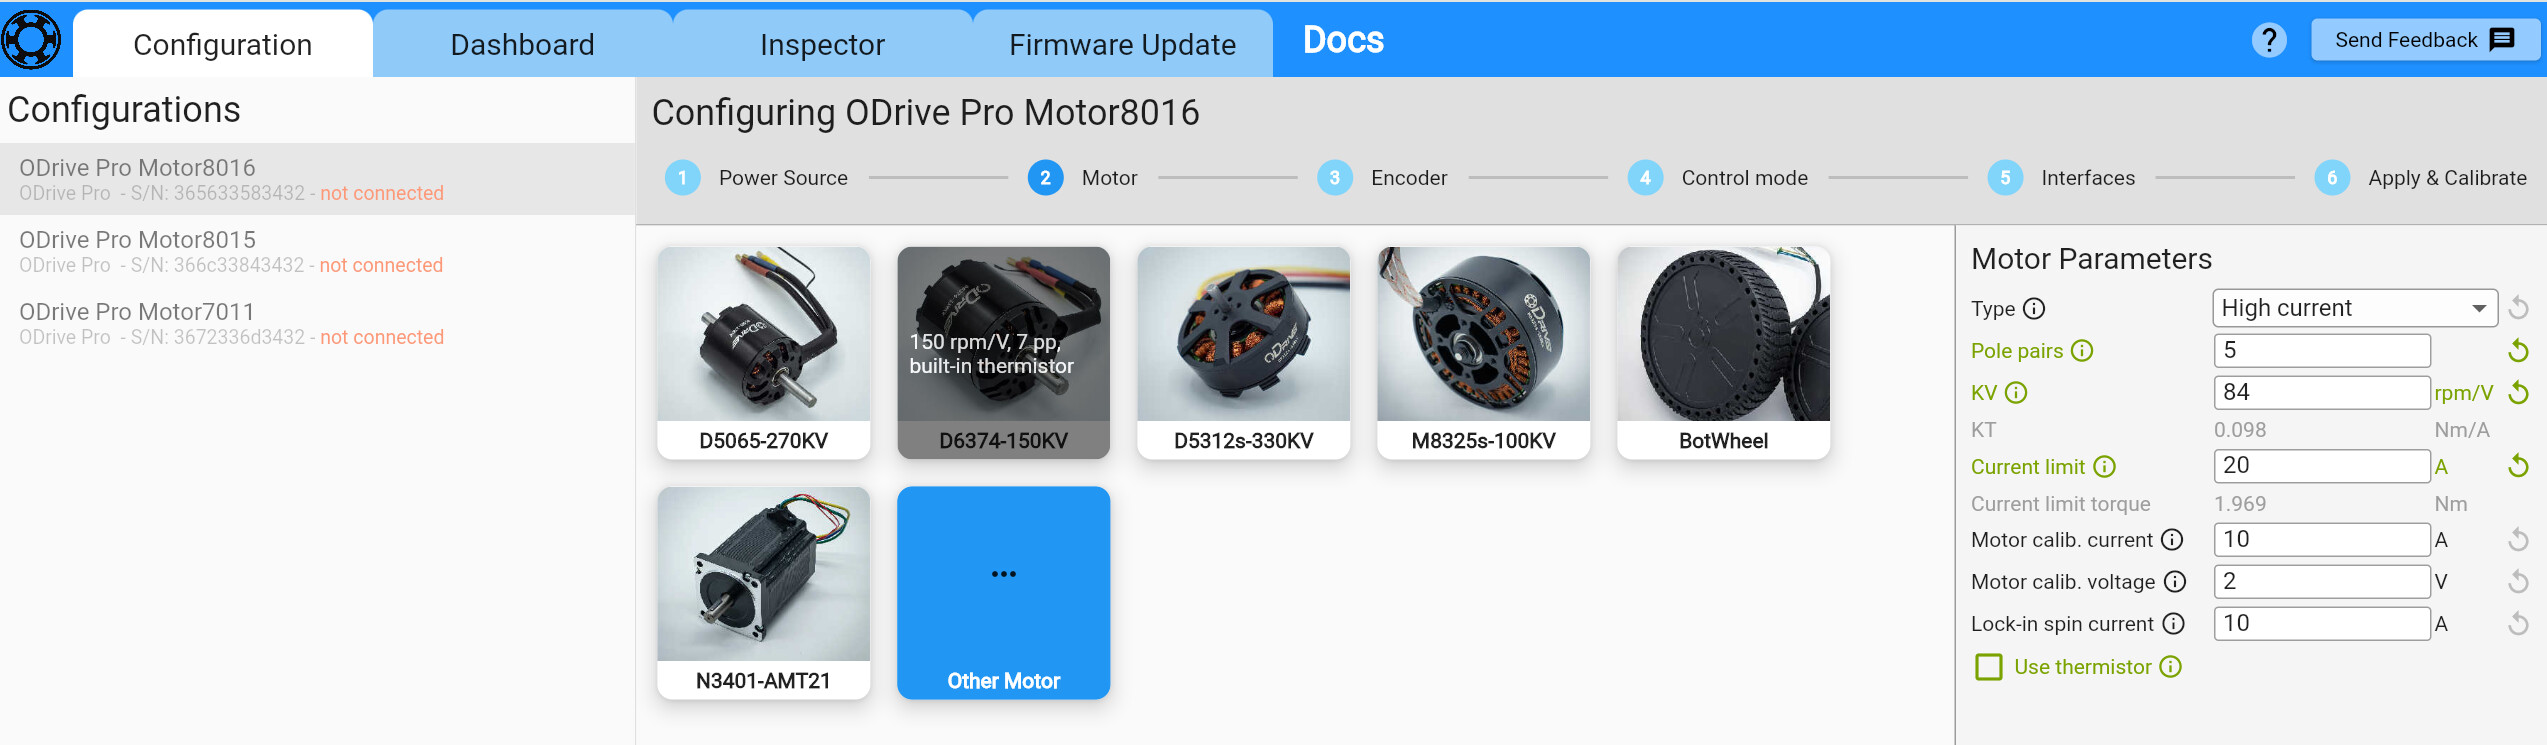This screenshot has width=2547, height=745.
Task: Click the Send Feedback button
Action: [x=2425, y=40]
